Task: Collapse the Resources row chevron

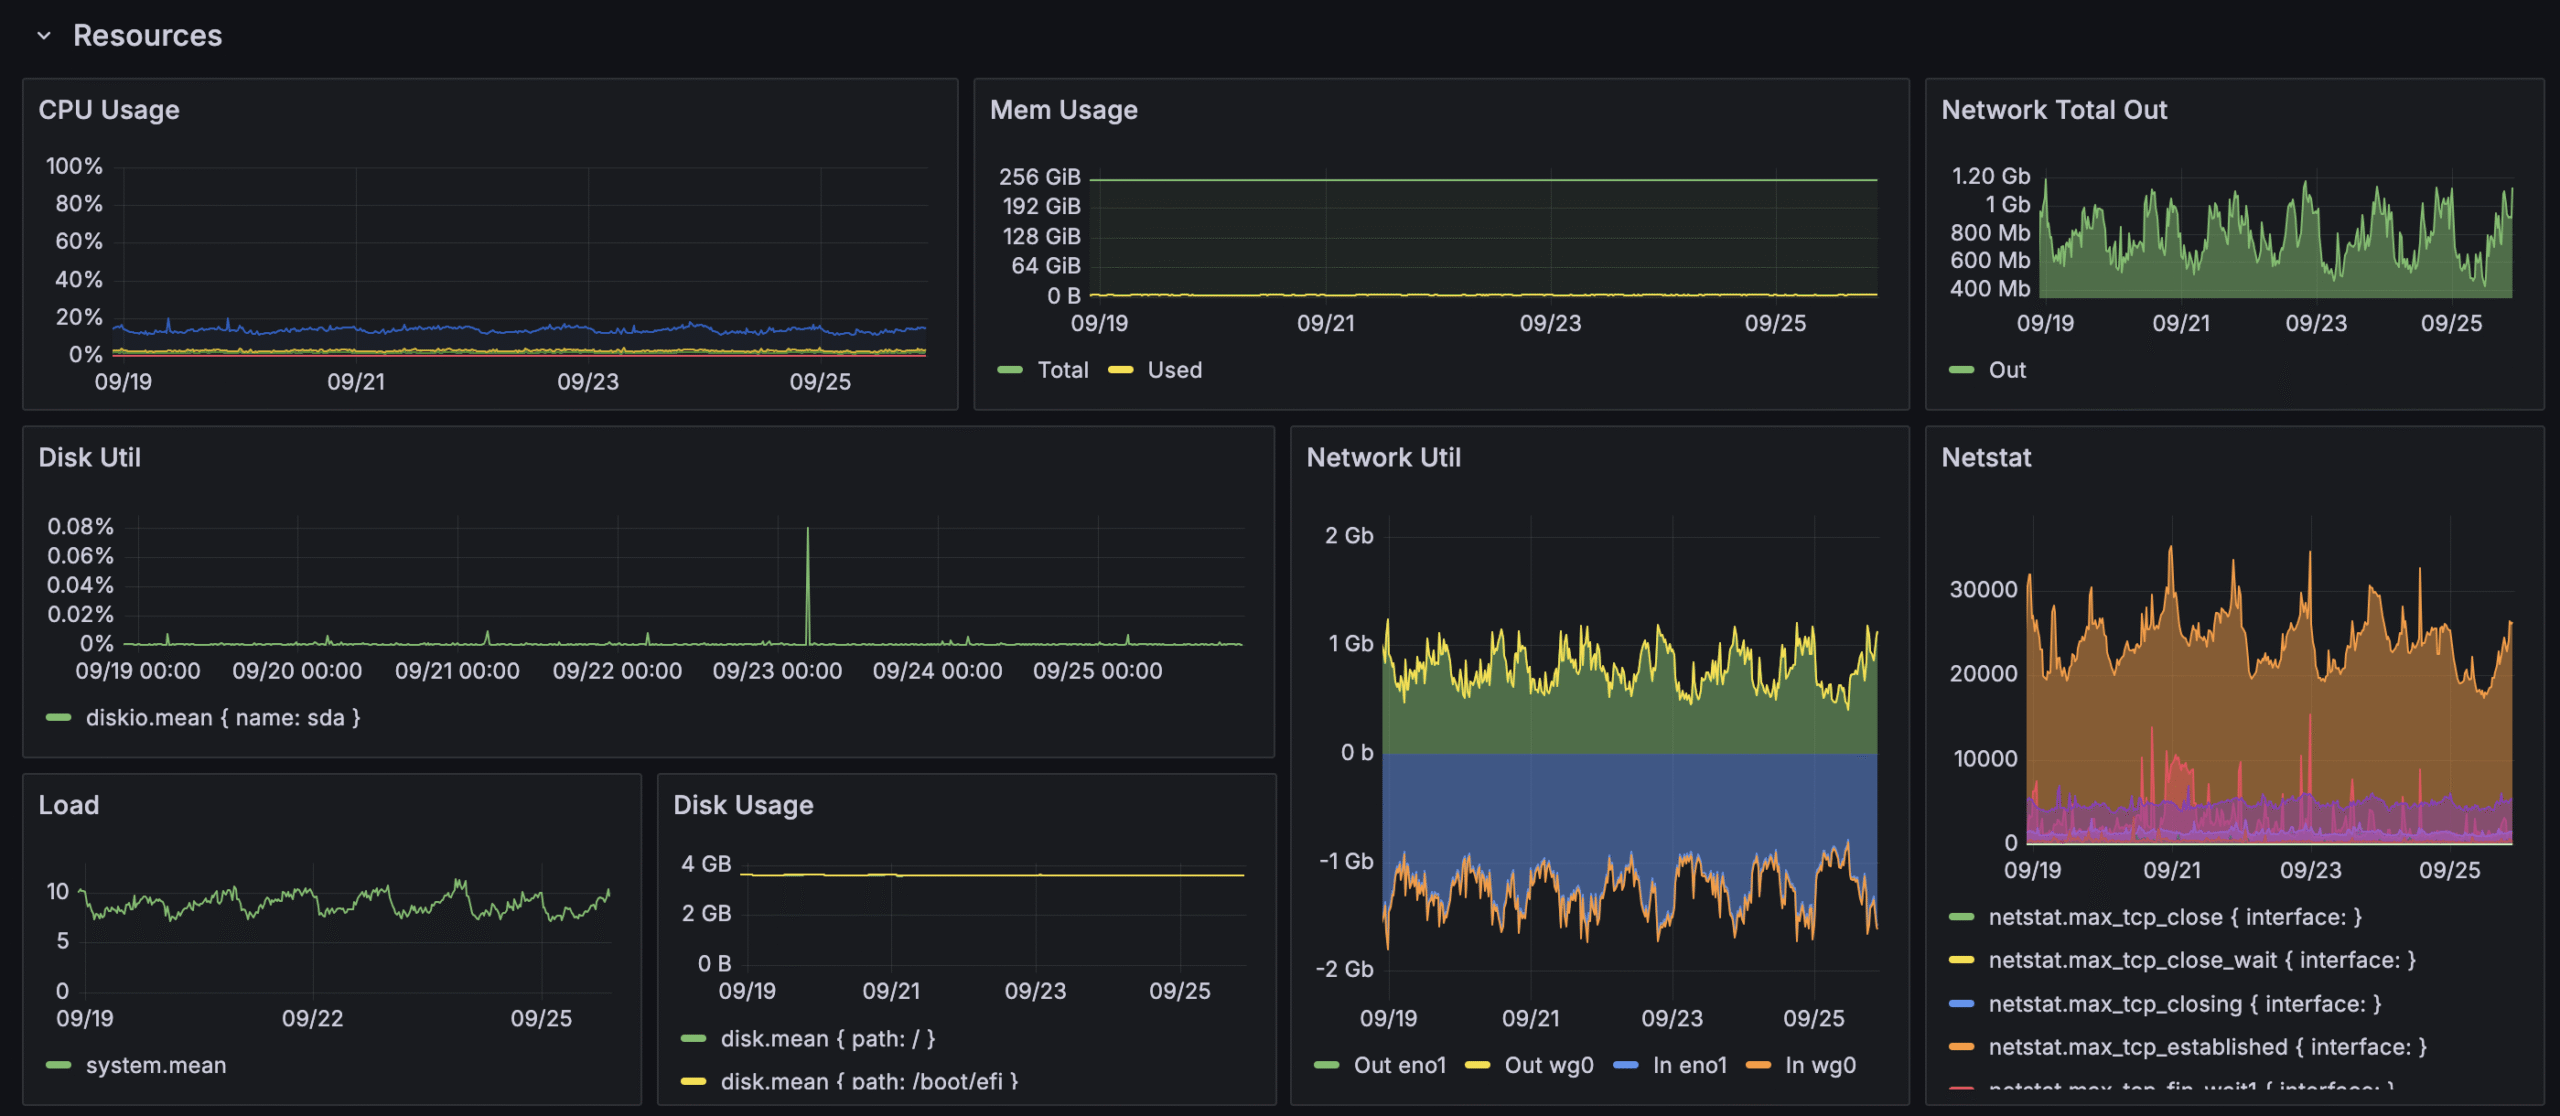Action: click(x=43, y=36)
